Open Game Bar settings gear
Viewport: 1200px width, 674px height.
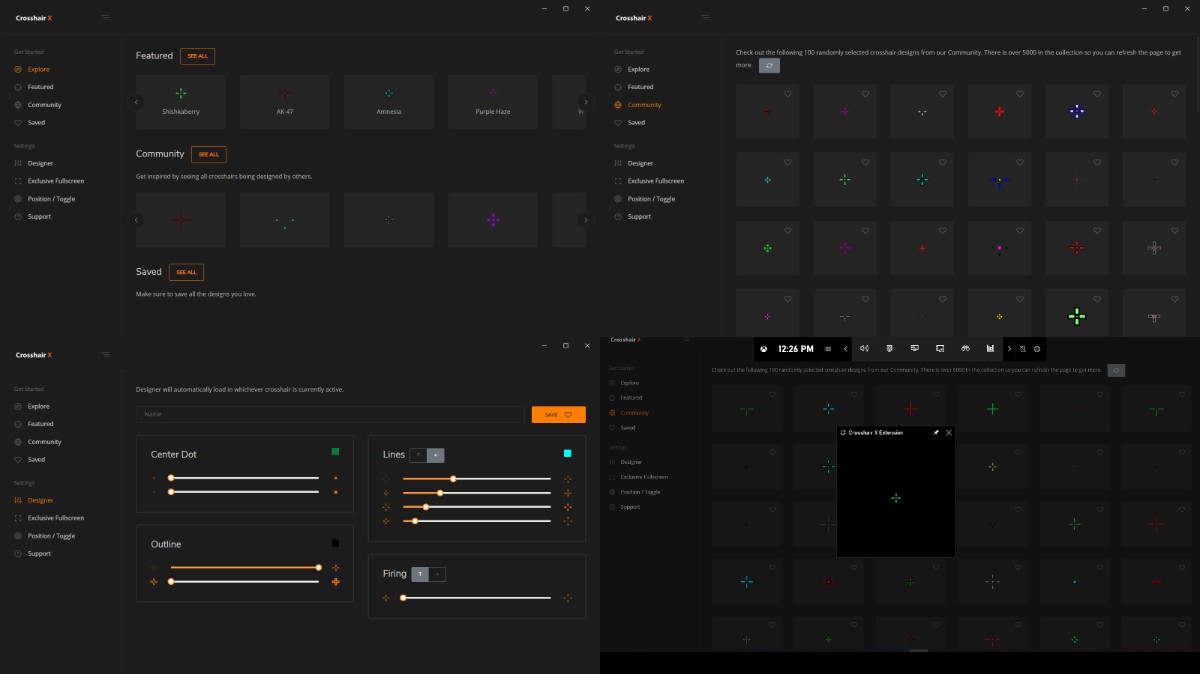[1037, 349]
